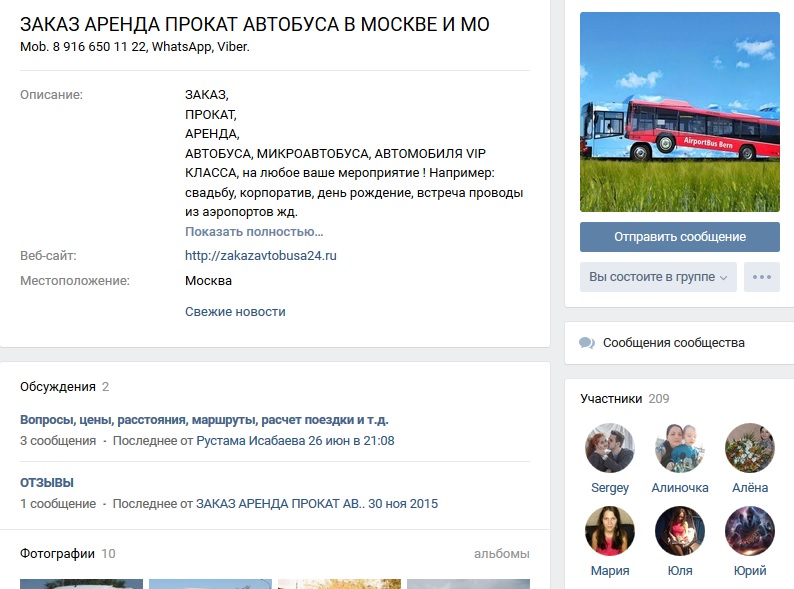Open Юля's profile avatar
This screenshot has height=589, width=794.
[x=680, y=531]
